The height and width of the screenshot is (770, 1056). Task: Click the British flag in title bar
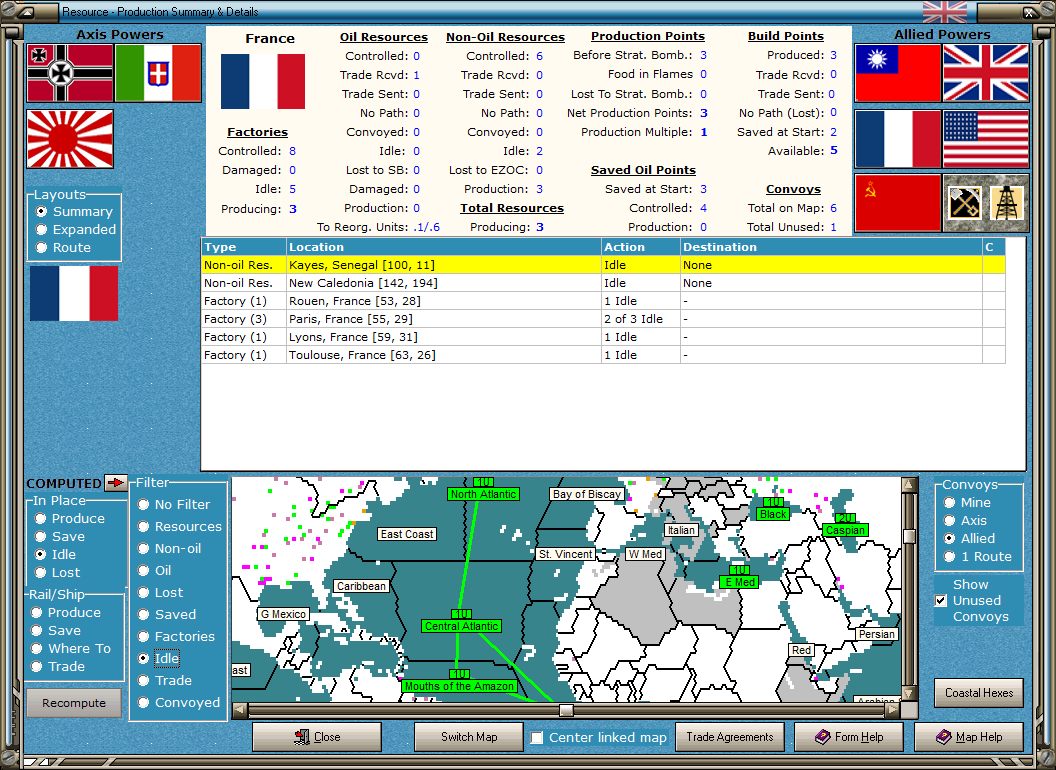pos(944,12)
